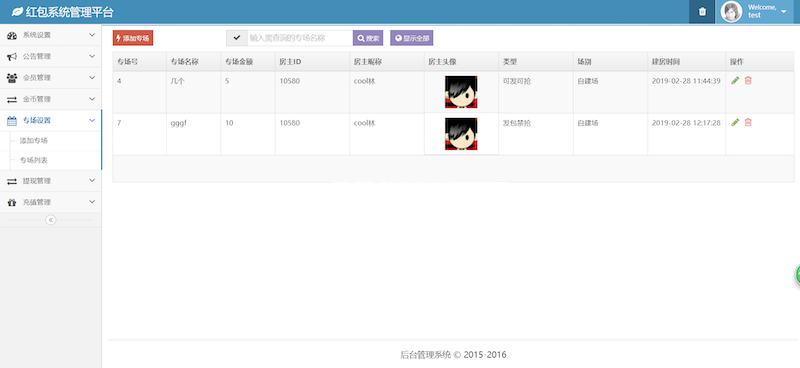Open the 公告管理 sidebar menu

pyautogui.click(x=51, y=56)
